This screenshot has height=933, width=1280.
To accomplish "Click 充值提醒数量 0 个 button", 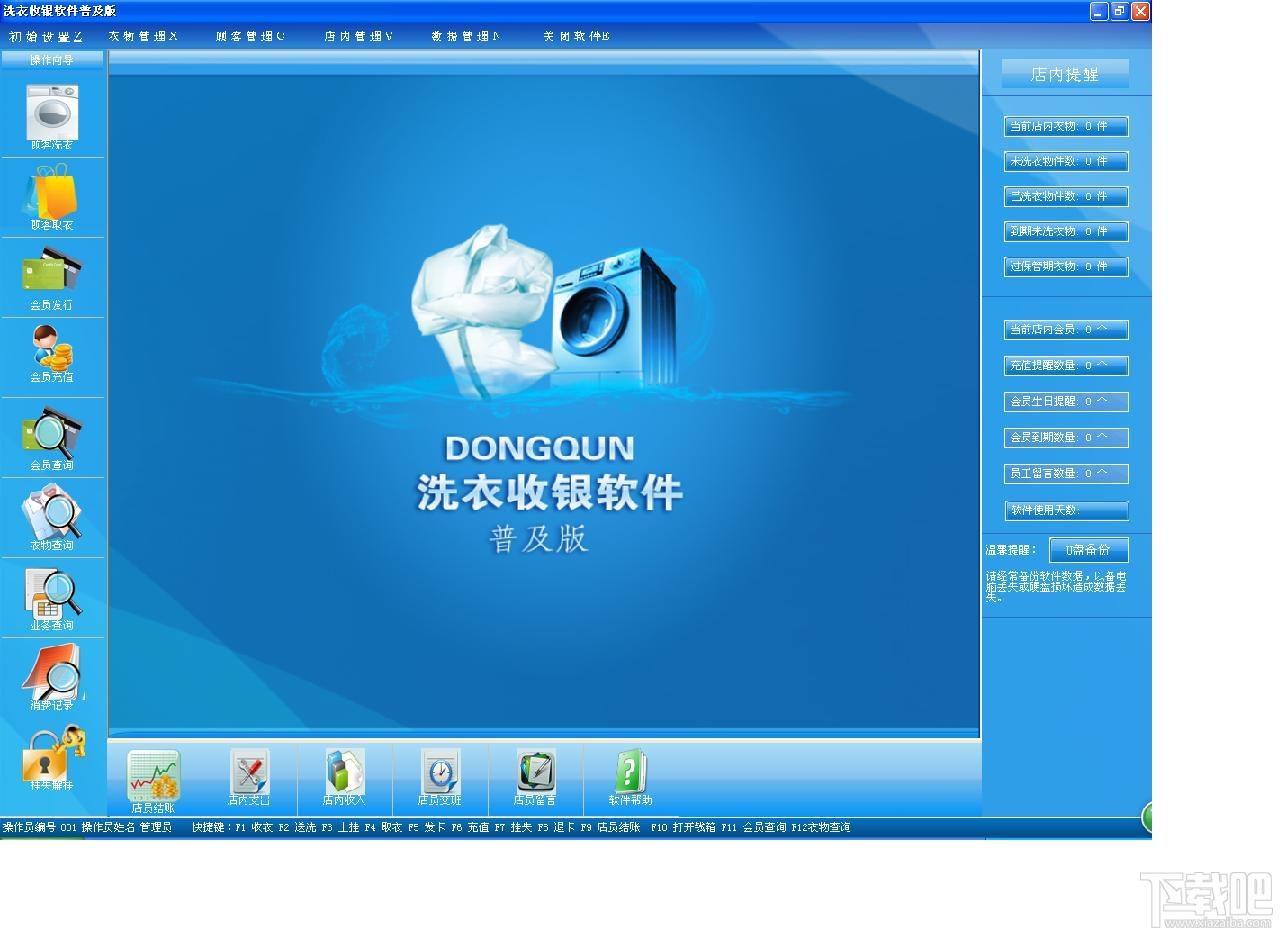I will click(1066, 365).
